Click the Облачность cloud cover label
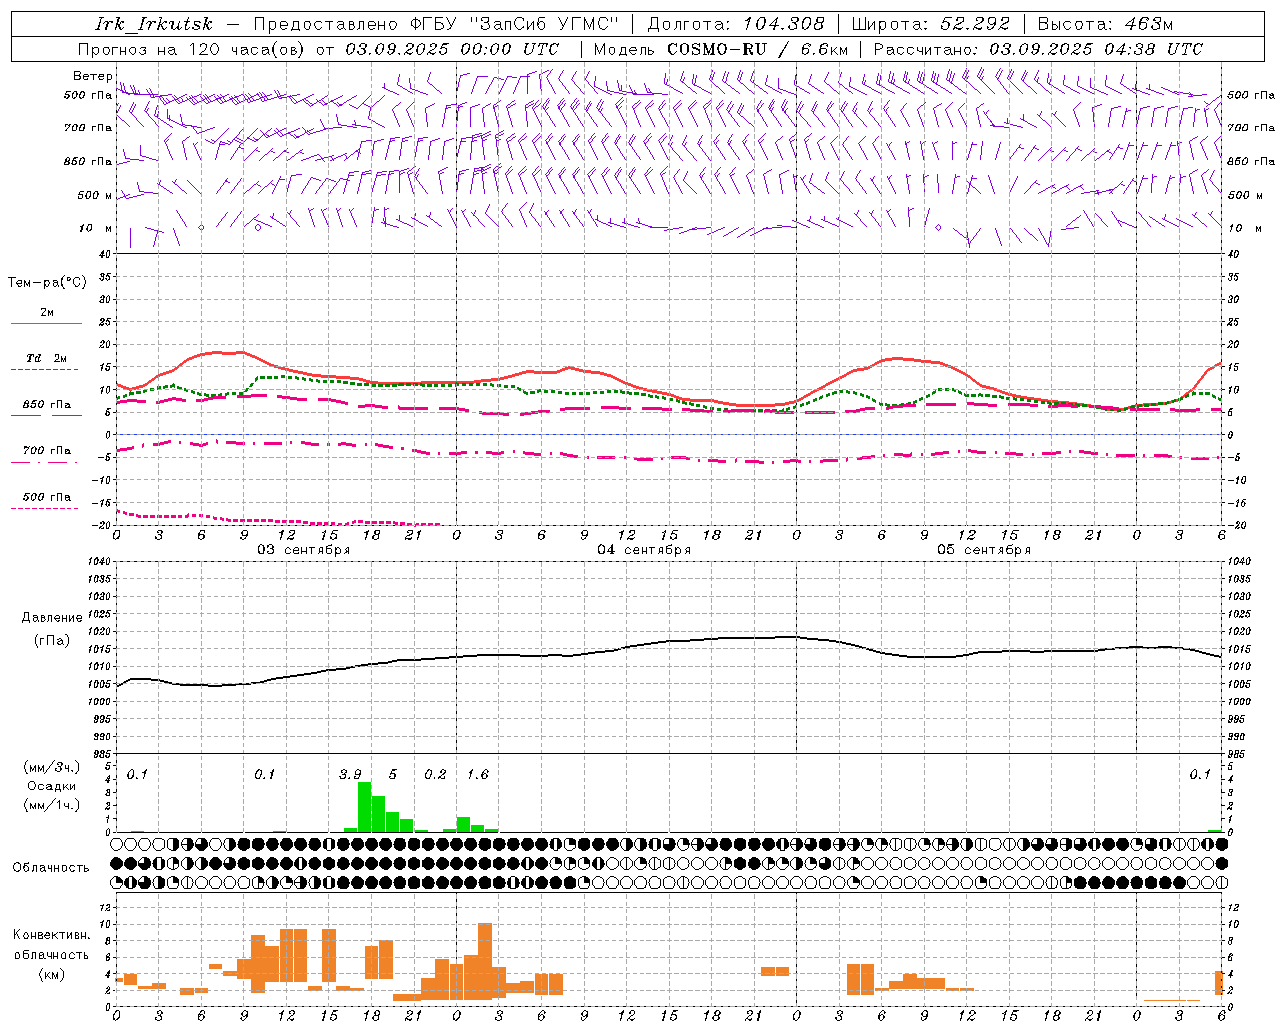Viewport: 1280px width, 1024px height. pyautogui.click(x=51, y=868)
